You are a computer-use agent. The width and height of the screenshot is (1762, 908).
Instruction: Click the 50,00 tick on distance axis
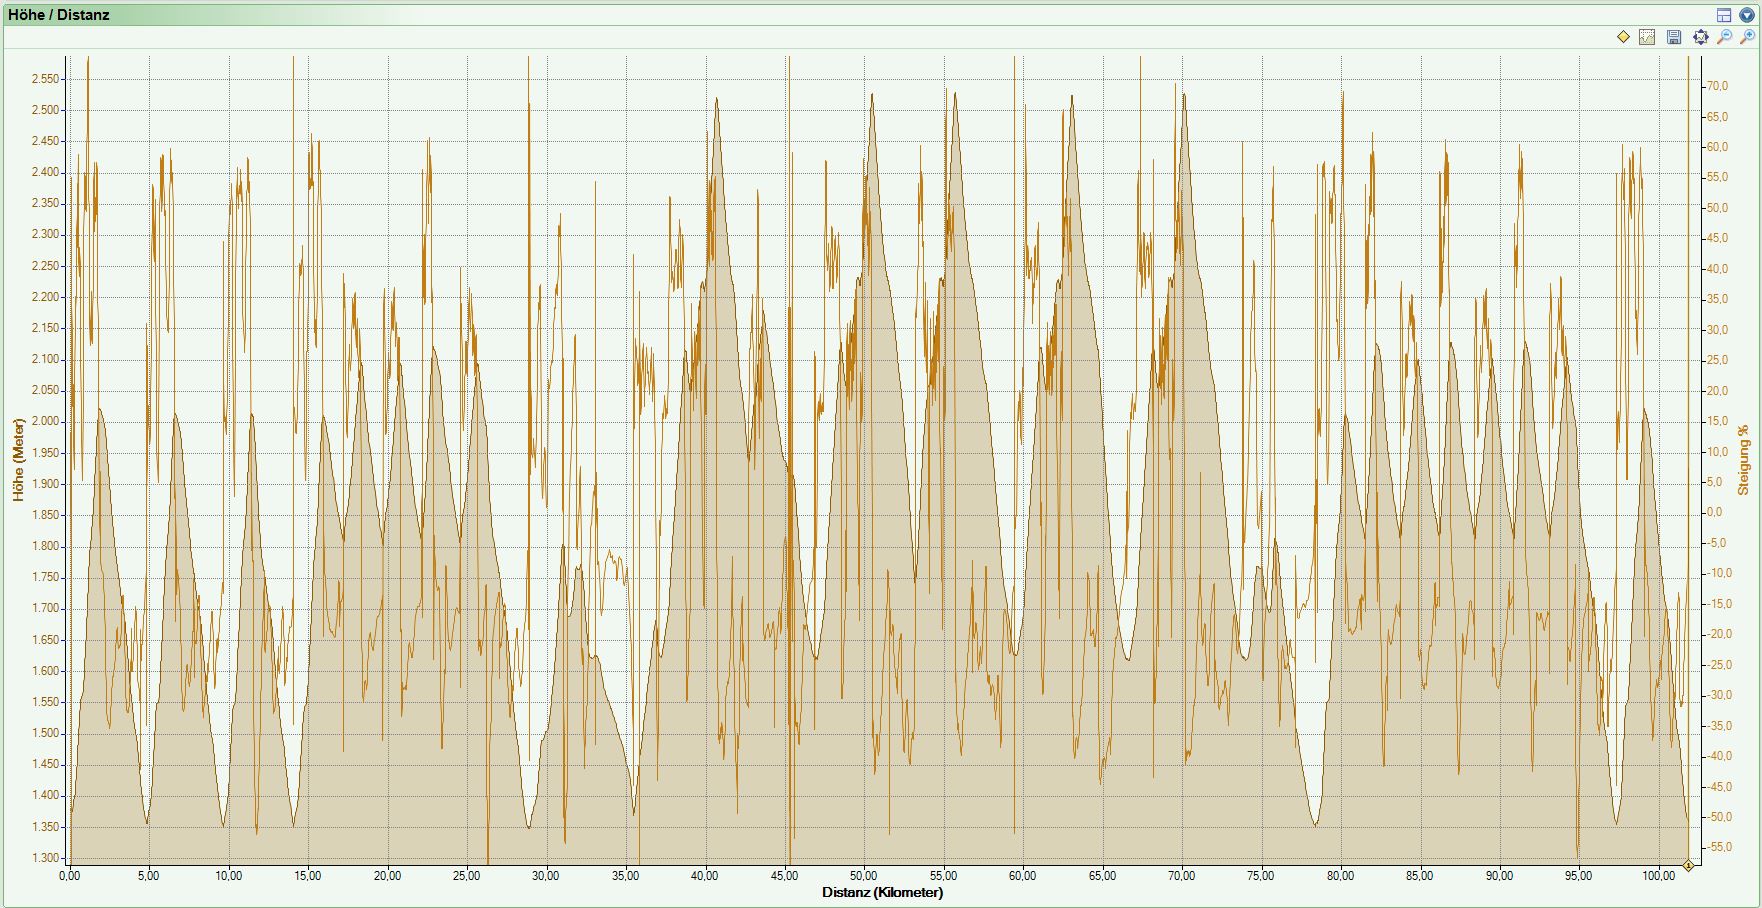[x=863, y=876]
